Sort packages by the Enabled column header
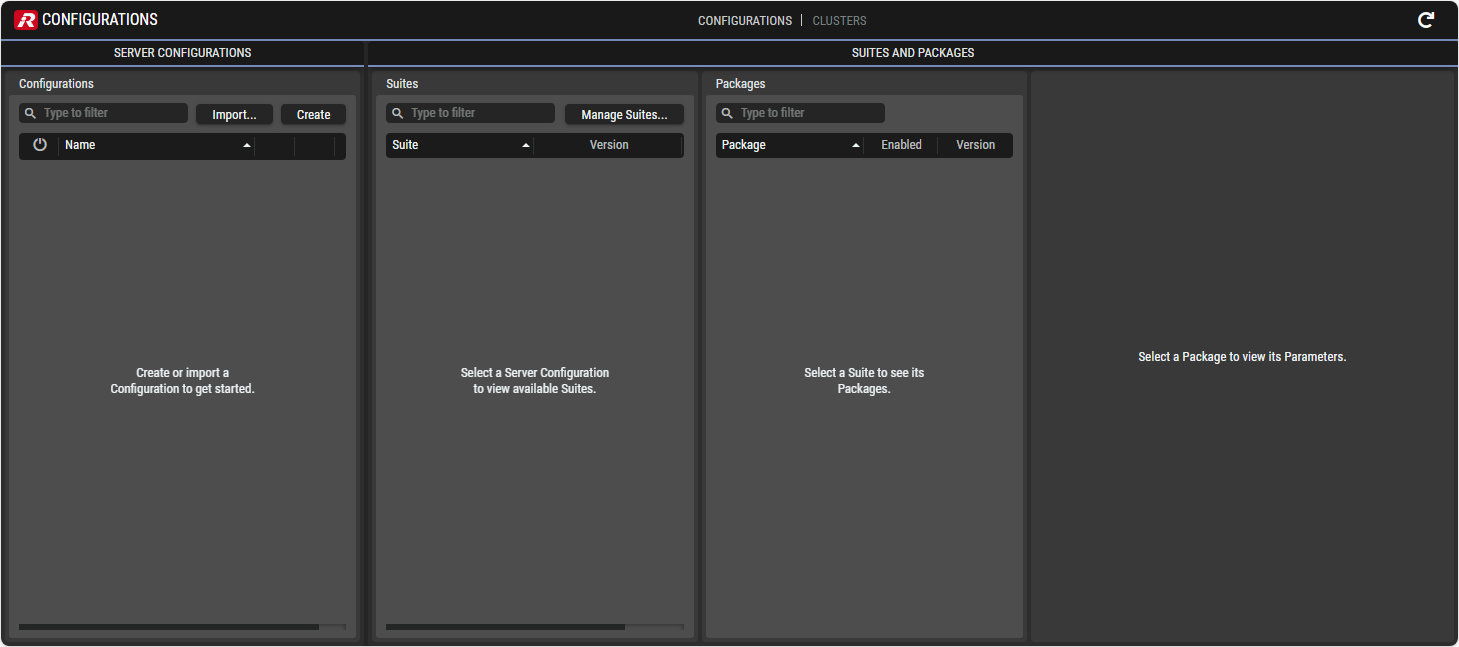This screenshot has height=647, width=1459. click(x=901, y=145)
